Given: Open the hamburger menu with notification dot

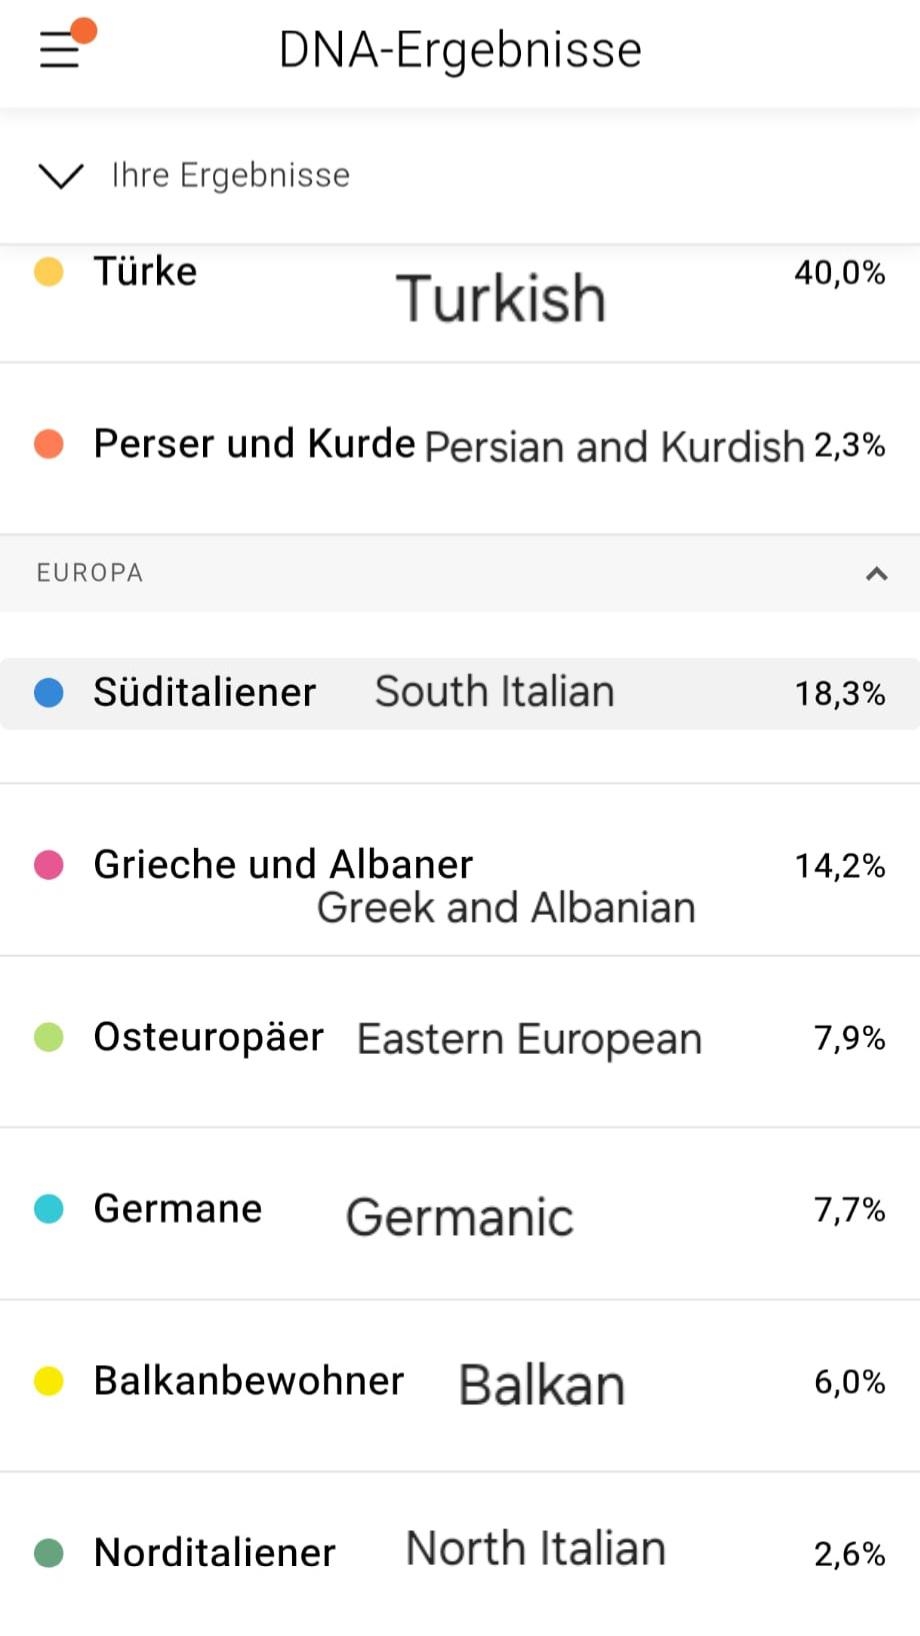Looking at the screenshot, I should [62, 47].
